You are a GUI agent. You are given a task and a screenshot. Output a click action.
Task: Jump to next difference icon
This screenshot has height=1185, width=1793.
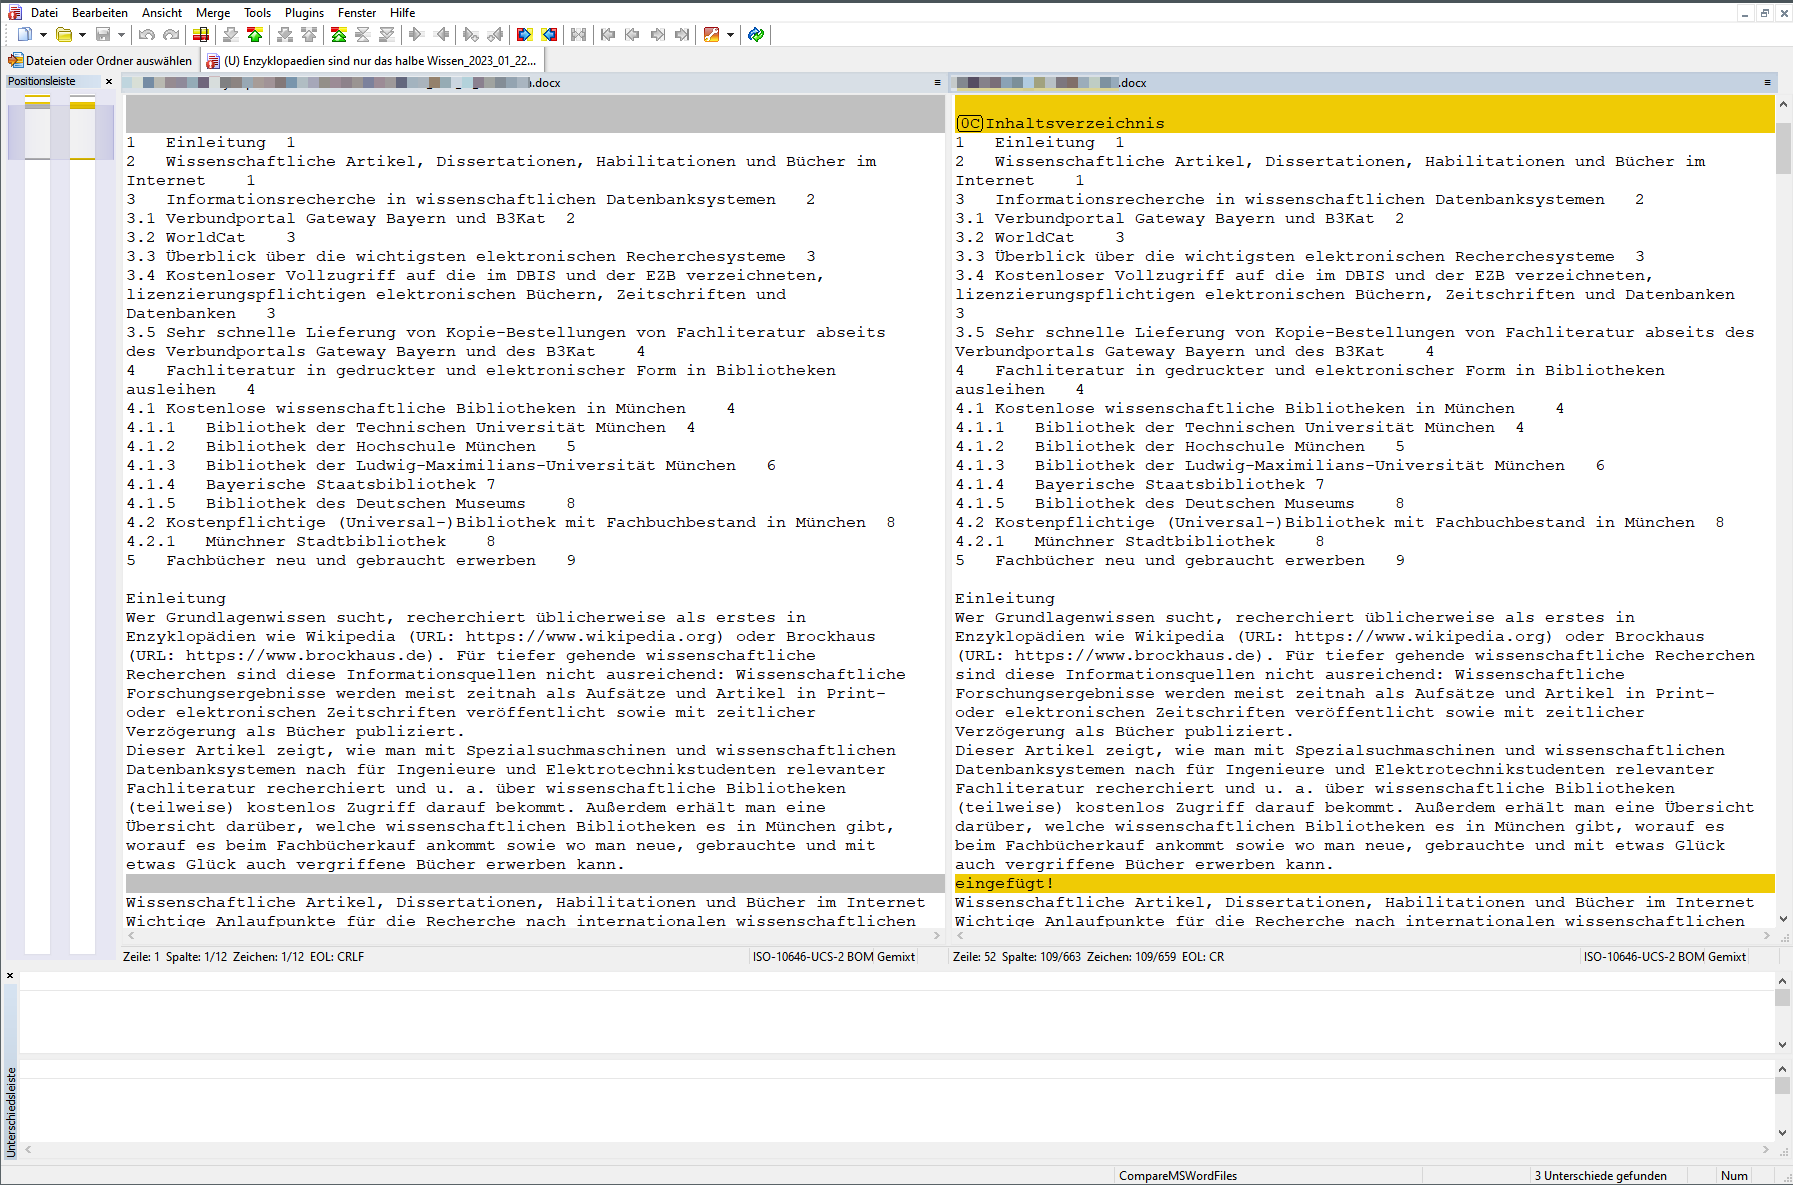231,35
